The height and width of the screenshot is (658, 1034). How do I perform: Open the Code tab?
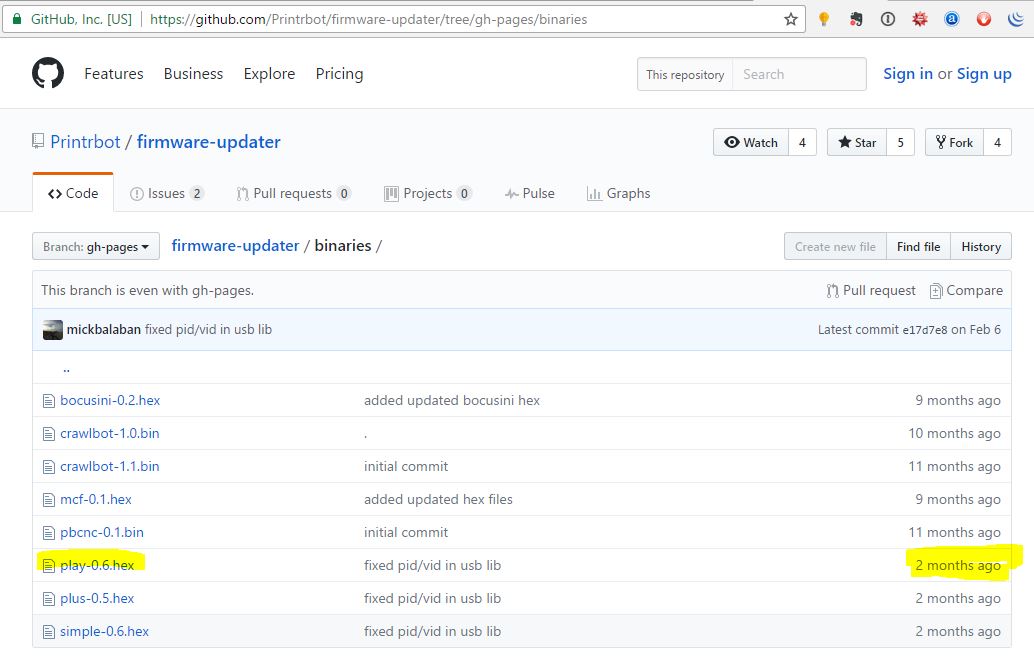click(73, 193)
